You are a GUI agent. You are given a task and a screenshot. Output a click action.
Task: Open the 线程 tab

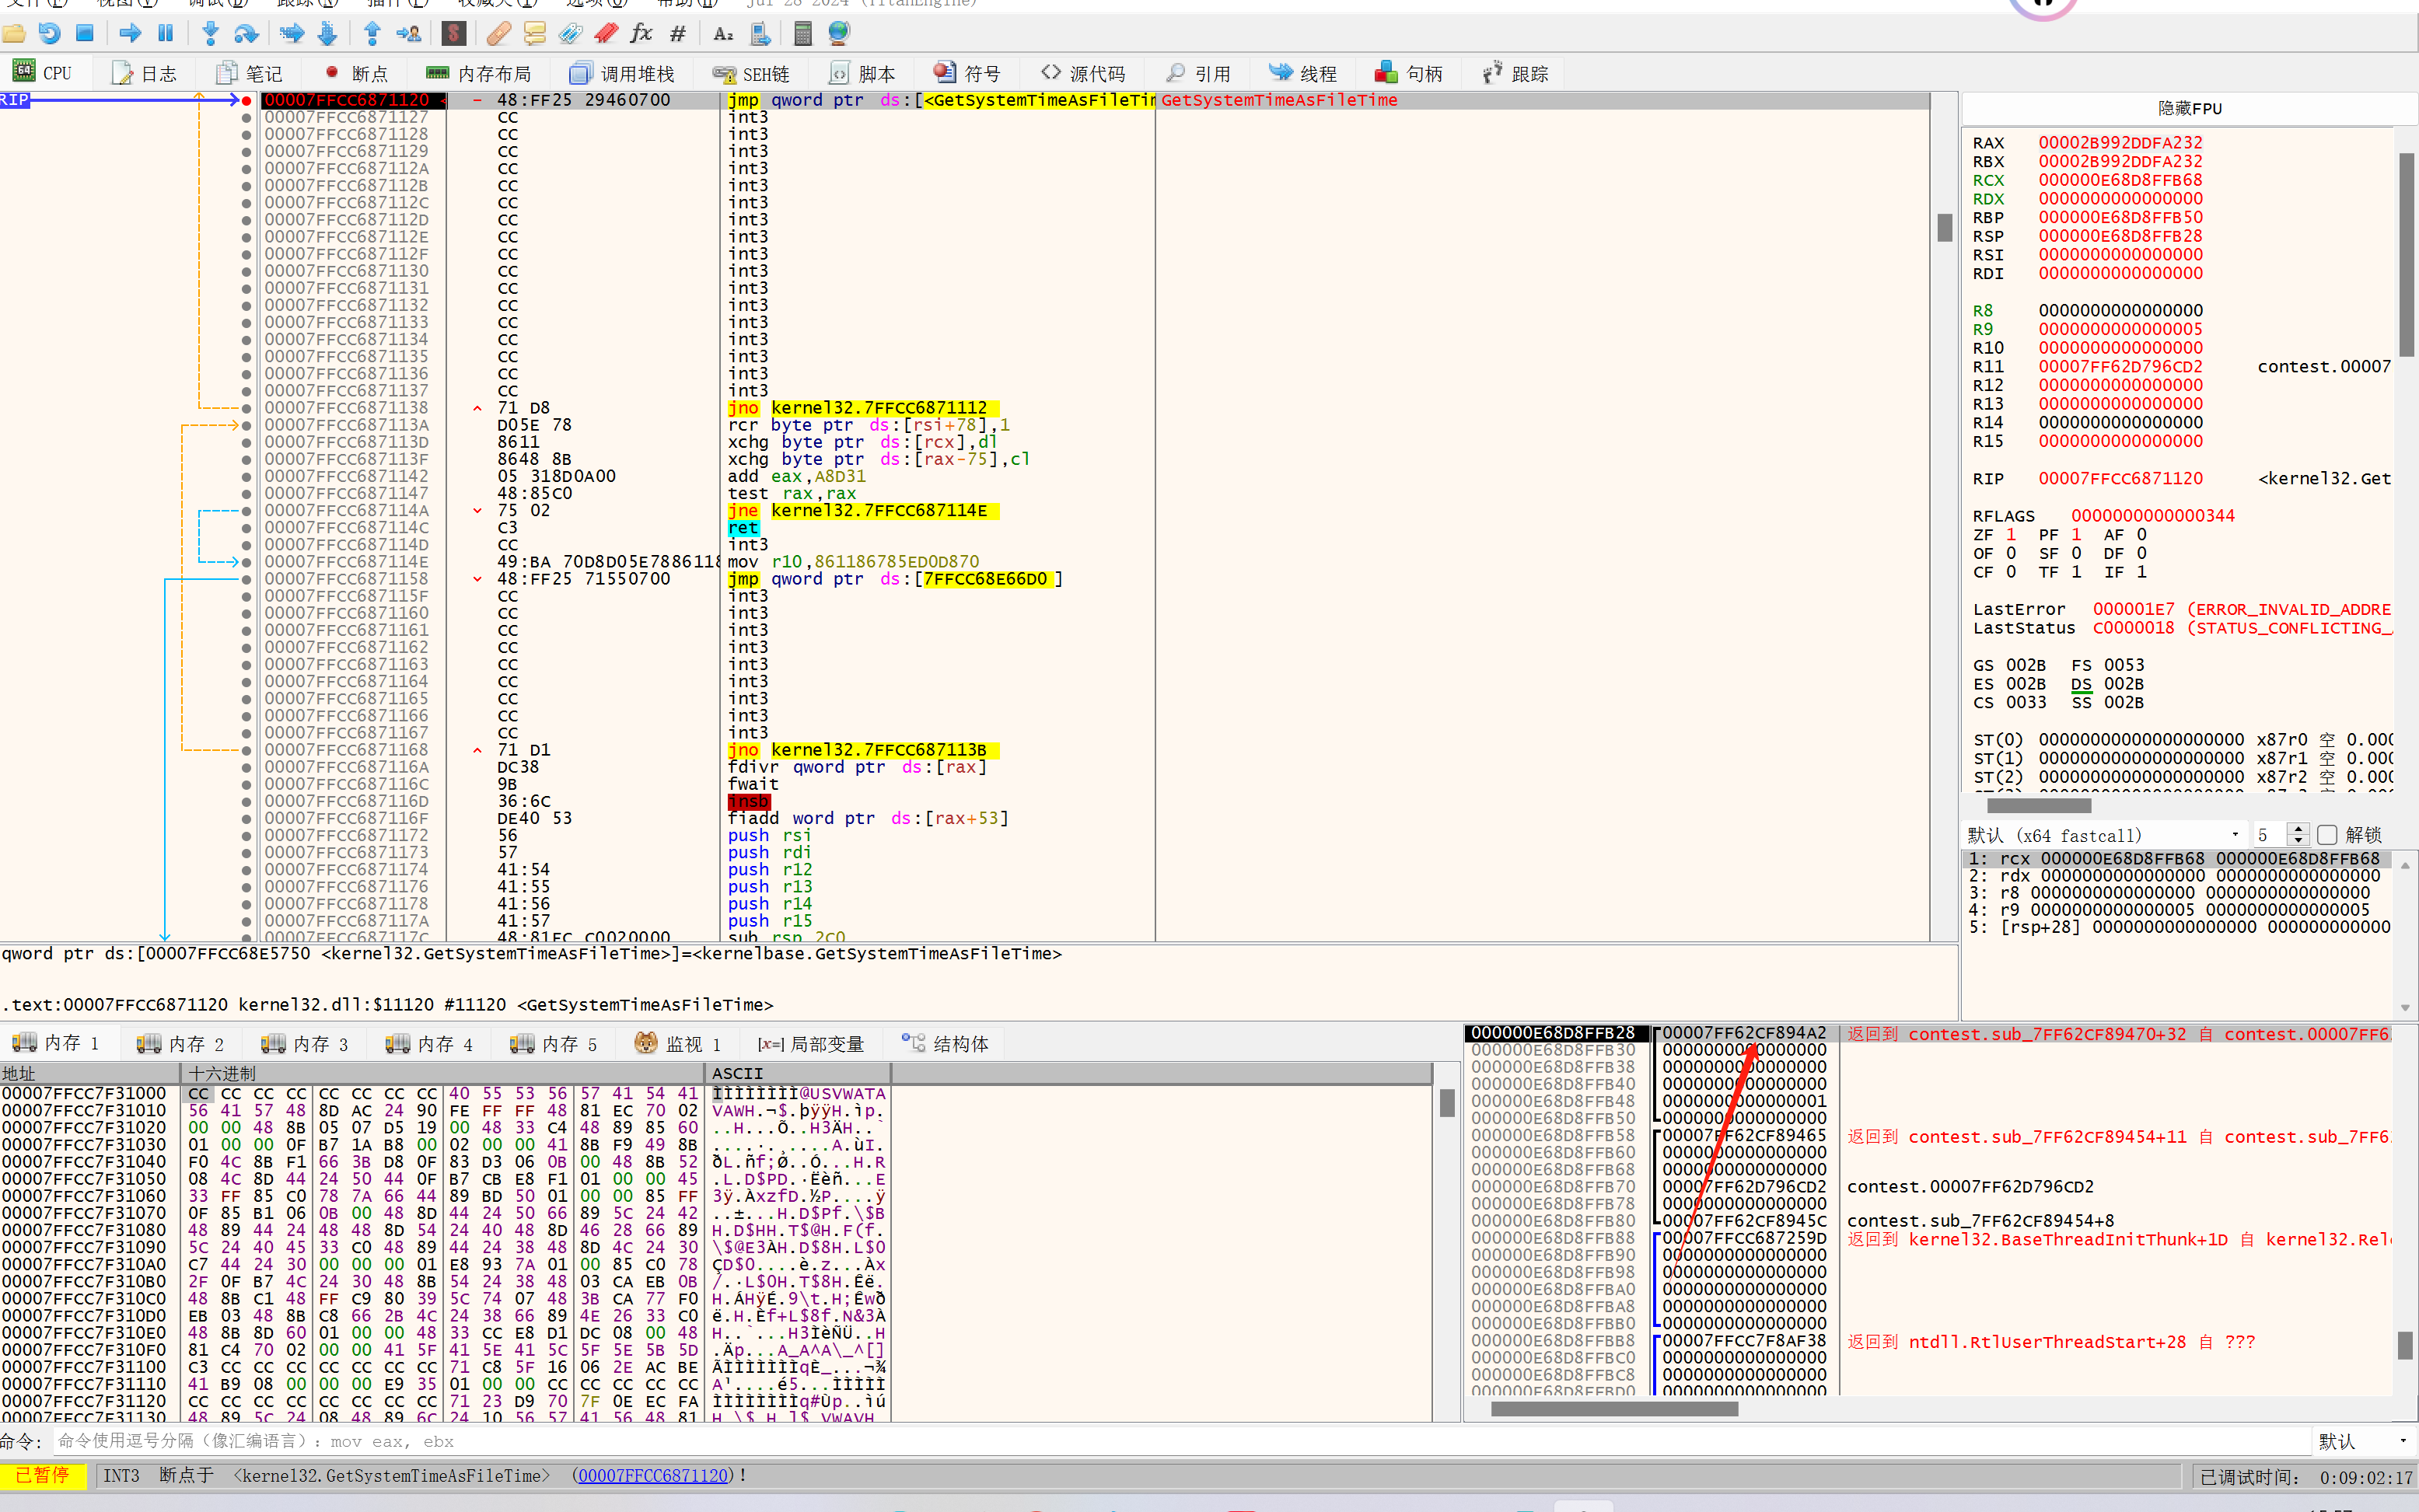(x=1303, y=73)
